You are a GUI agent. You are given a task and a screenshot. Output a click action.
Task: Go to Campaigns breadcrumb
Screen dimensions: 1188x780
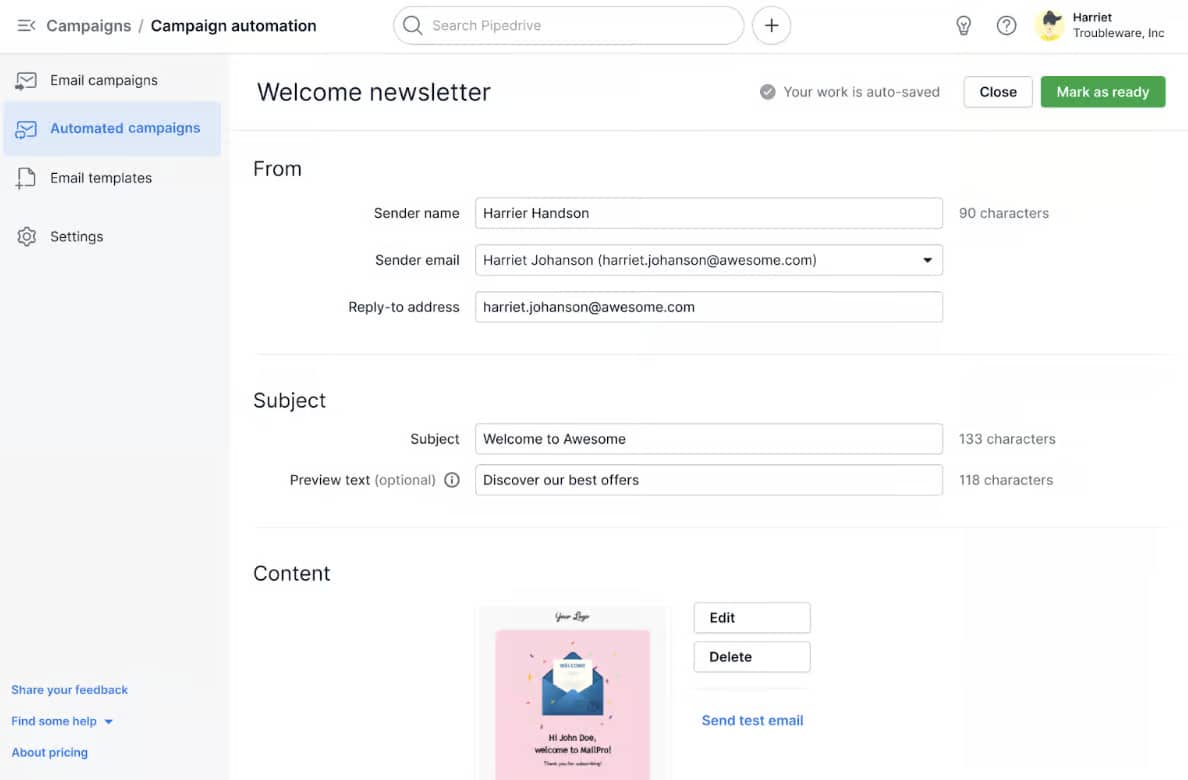tap(89, 26)
